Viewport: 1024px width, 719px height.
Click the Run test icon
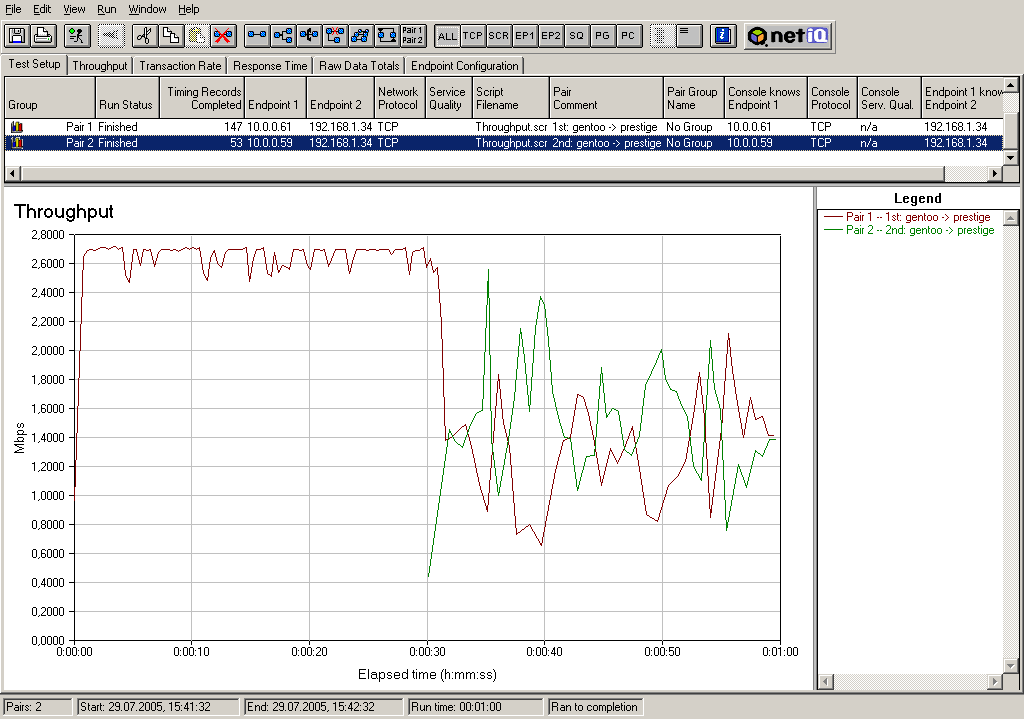(76, 36)
